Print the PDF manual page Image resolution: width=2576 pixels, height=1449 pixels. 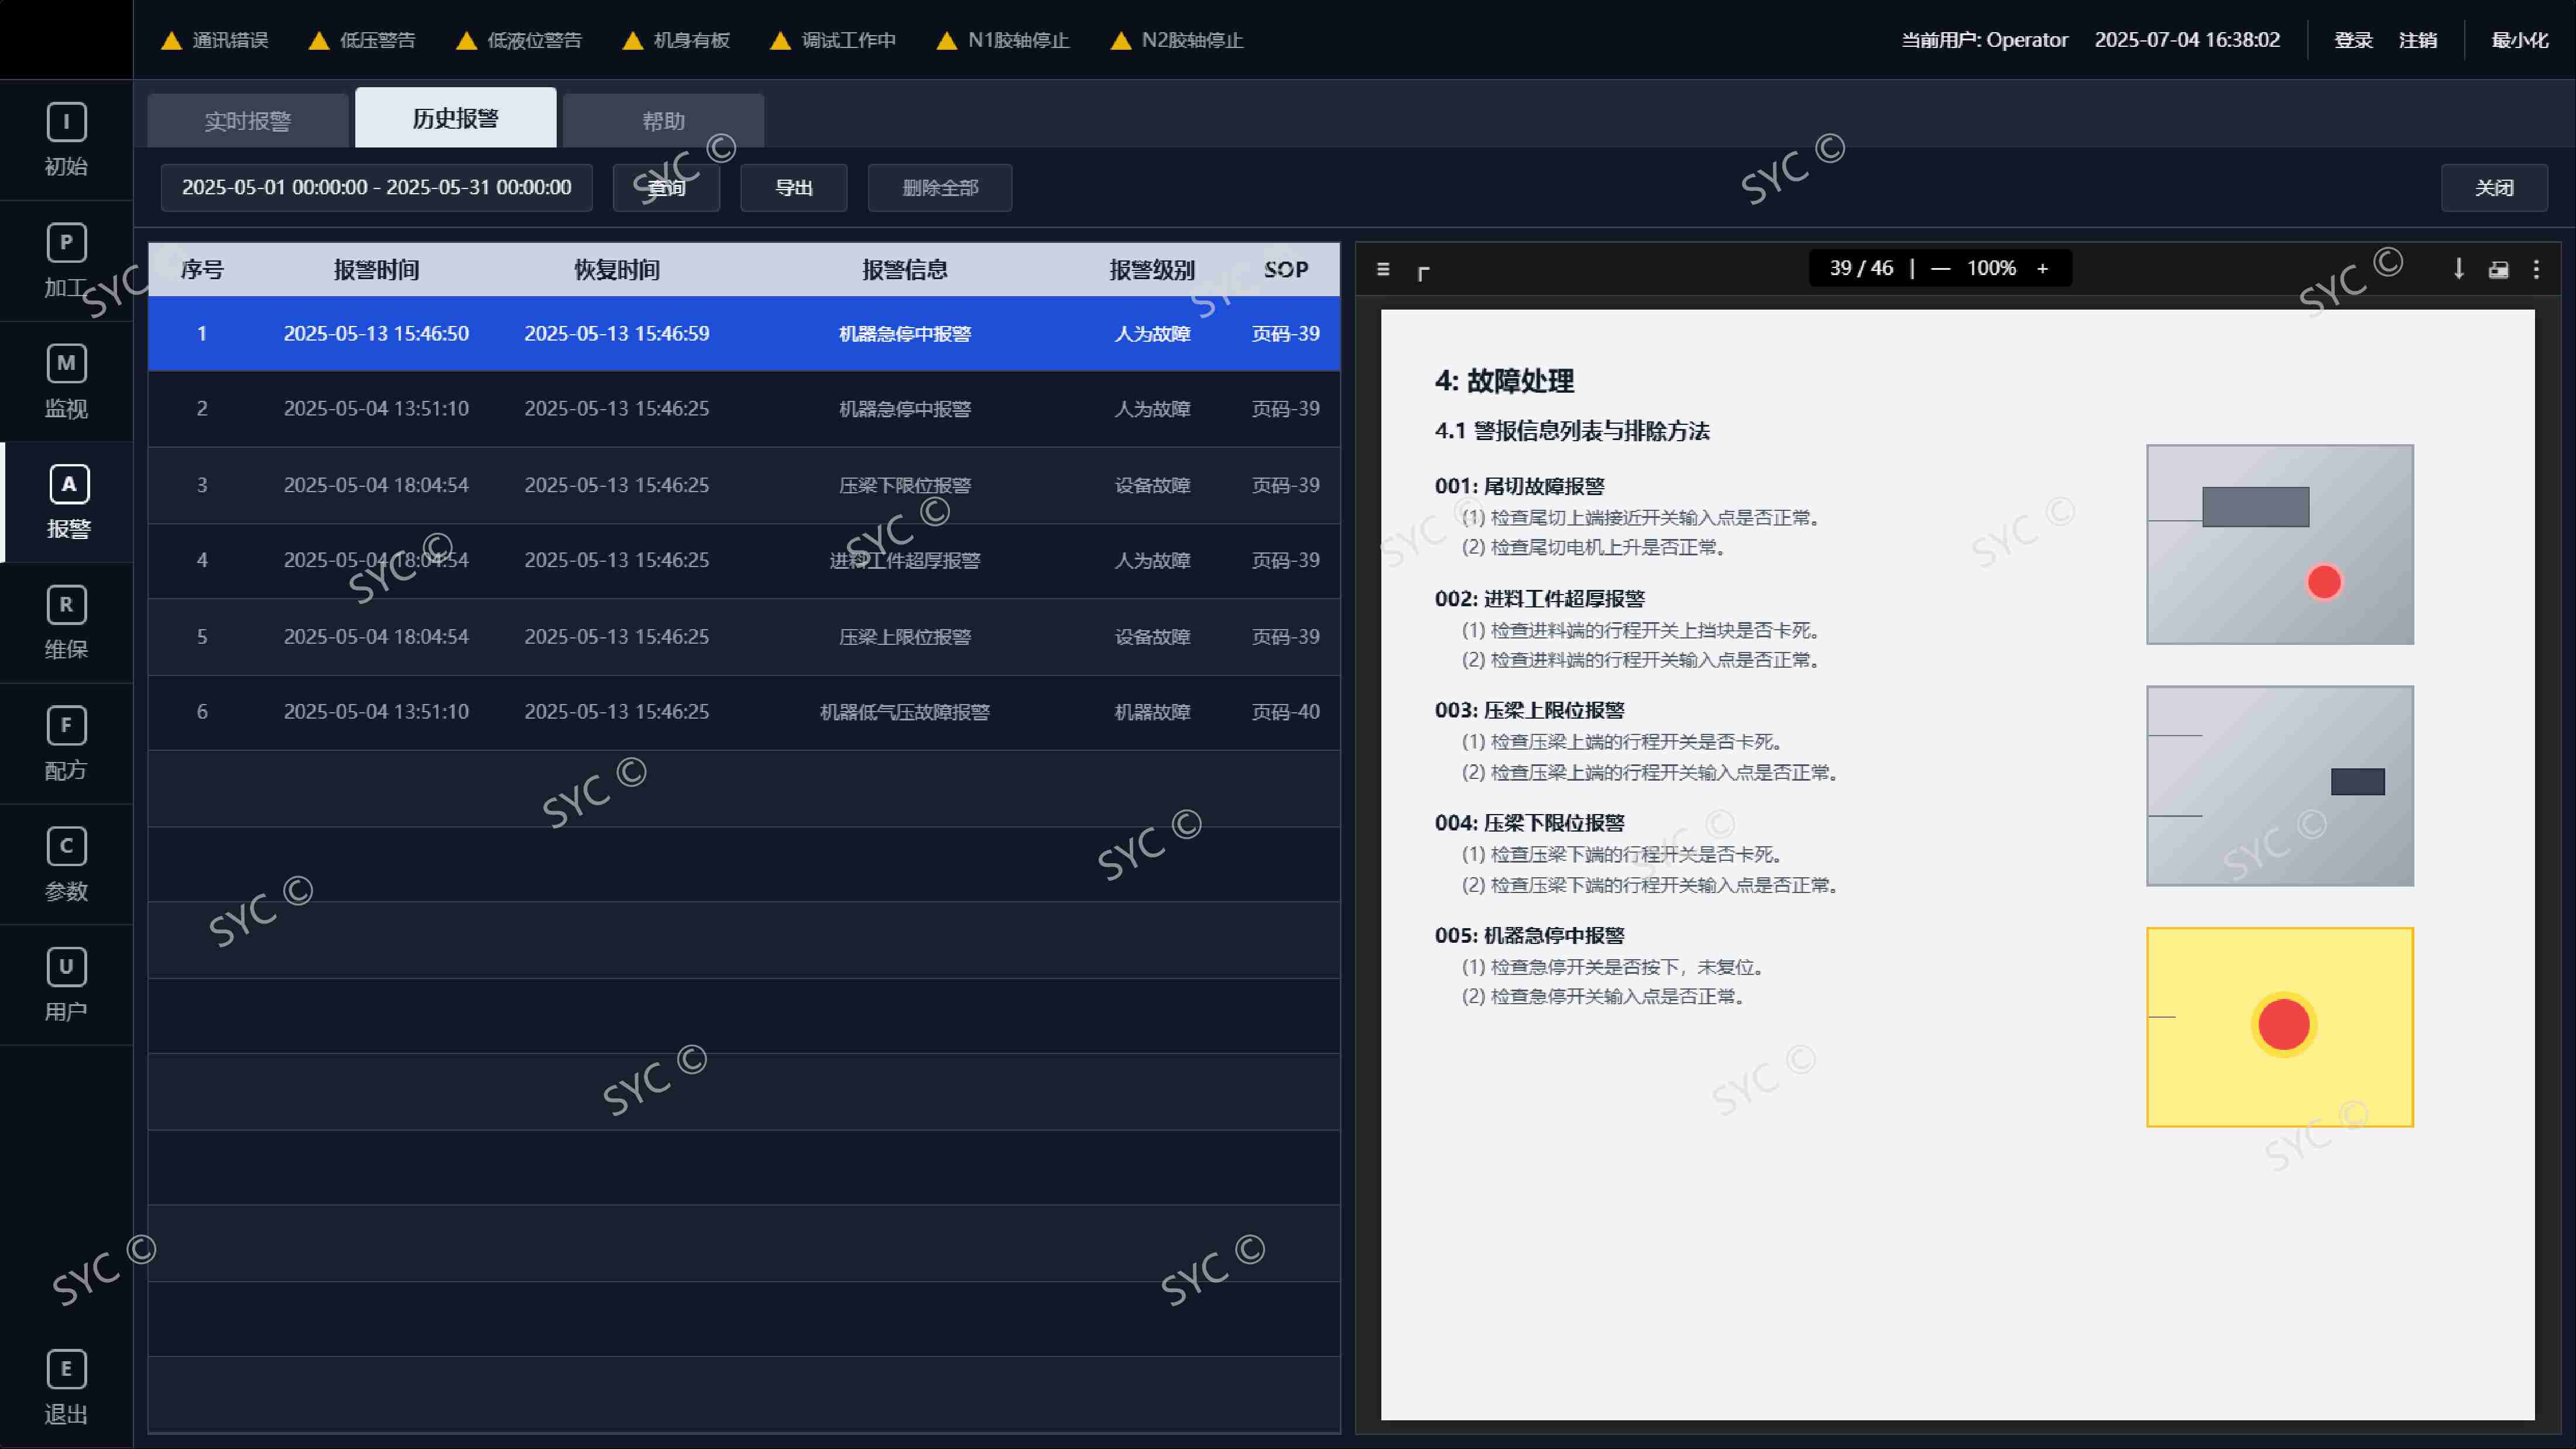[x=2498, y=269]
